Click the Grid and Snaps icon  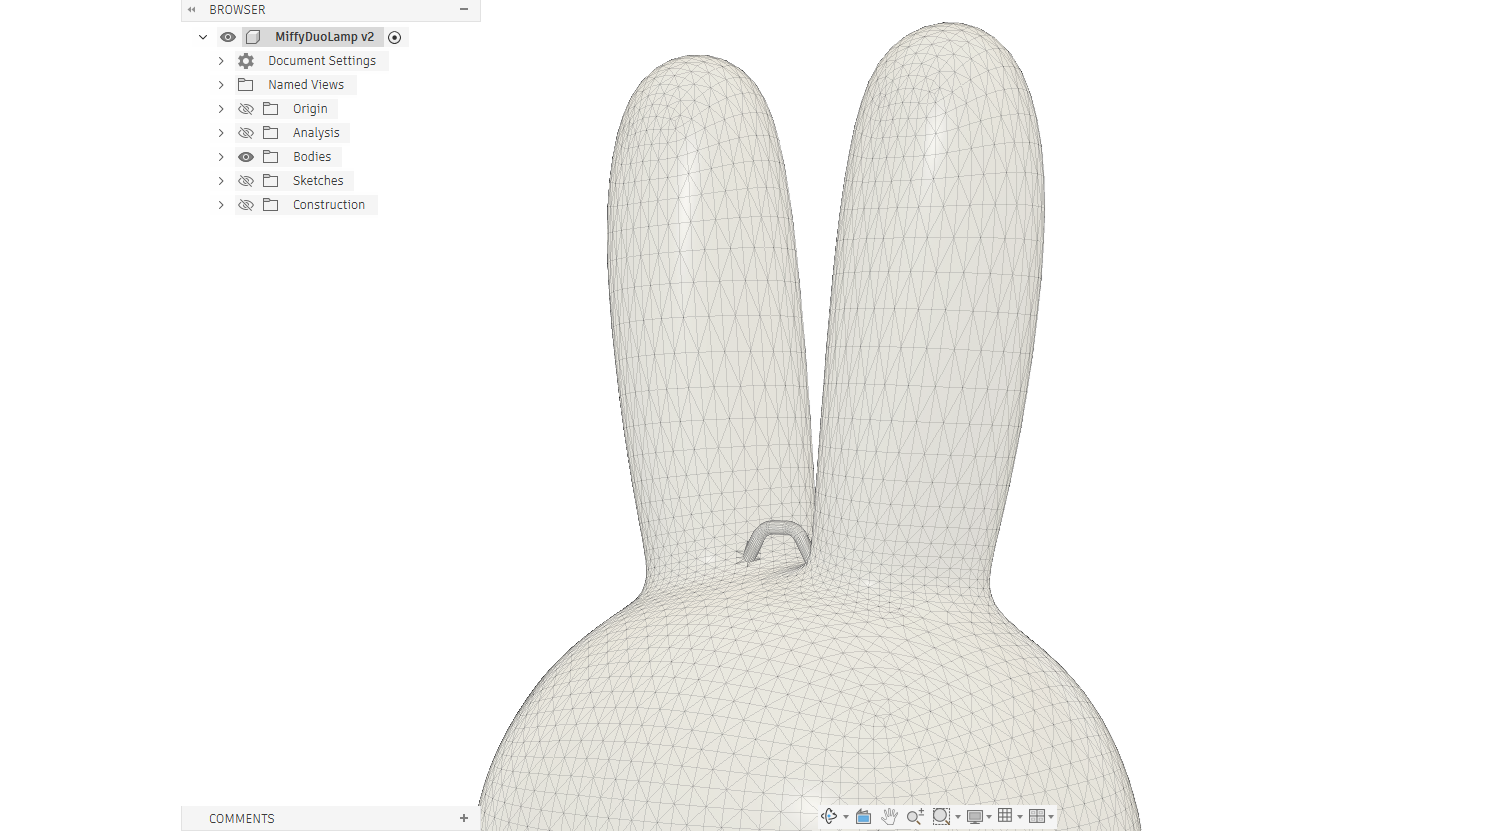[1005, 816]
